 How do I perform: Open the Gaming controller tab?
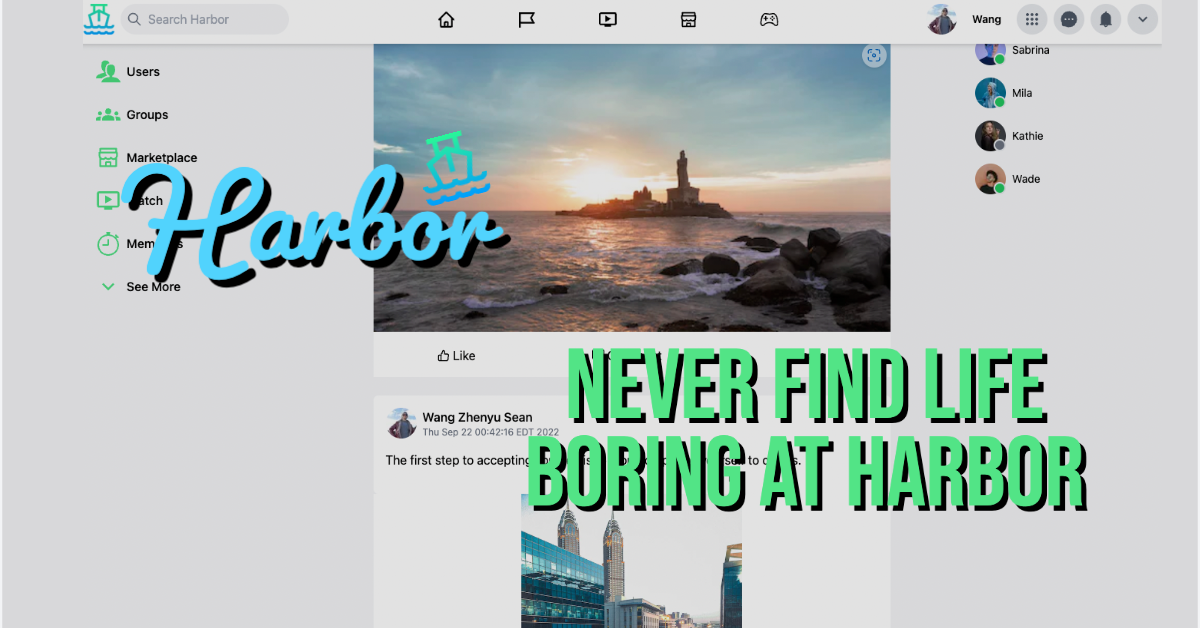(x=768, y=19)
